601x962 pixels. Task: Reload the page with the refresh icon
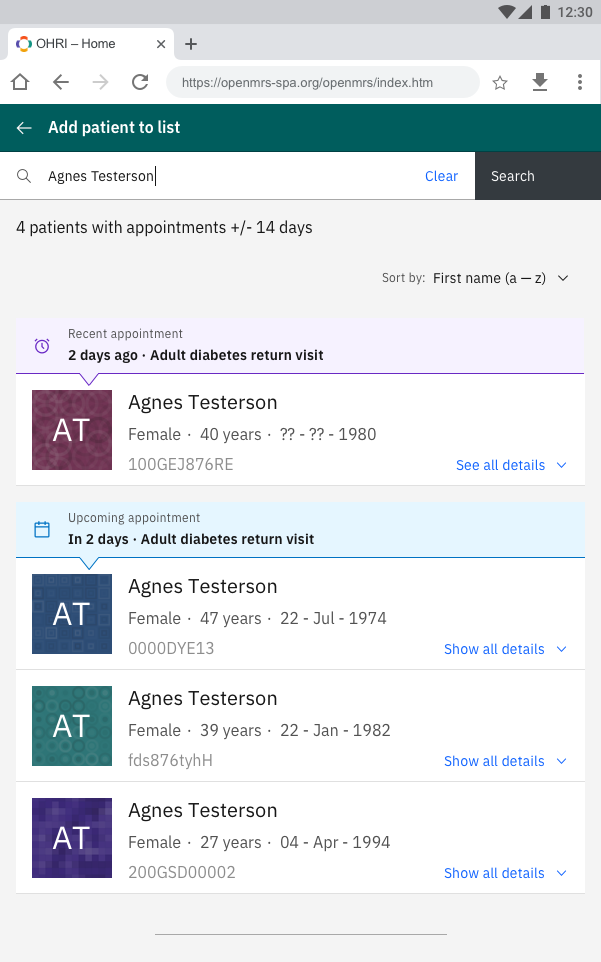coord(140,83)
